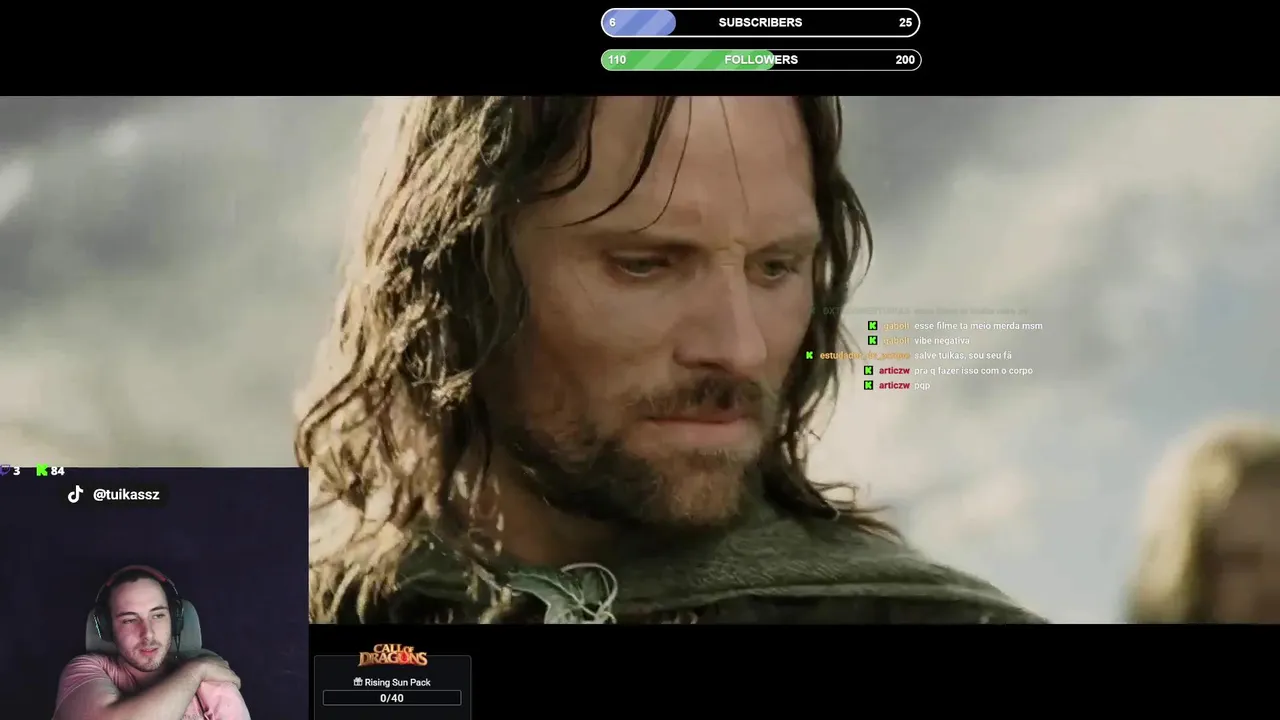Viewport: 1280px width, 720px height.
Task: Click the main movie video frame
Action: [640, 360]
